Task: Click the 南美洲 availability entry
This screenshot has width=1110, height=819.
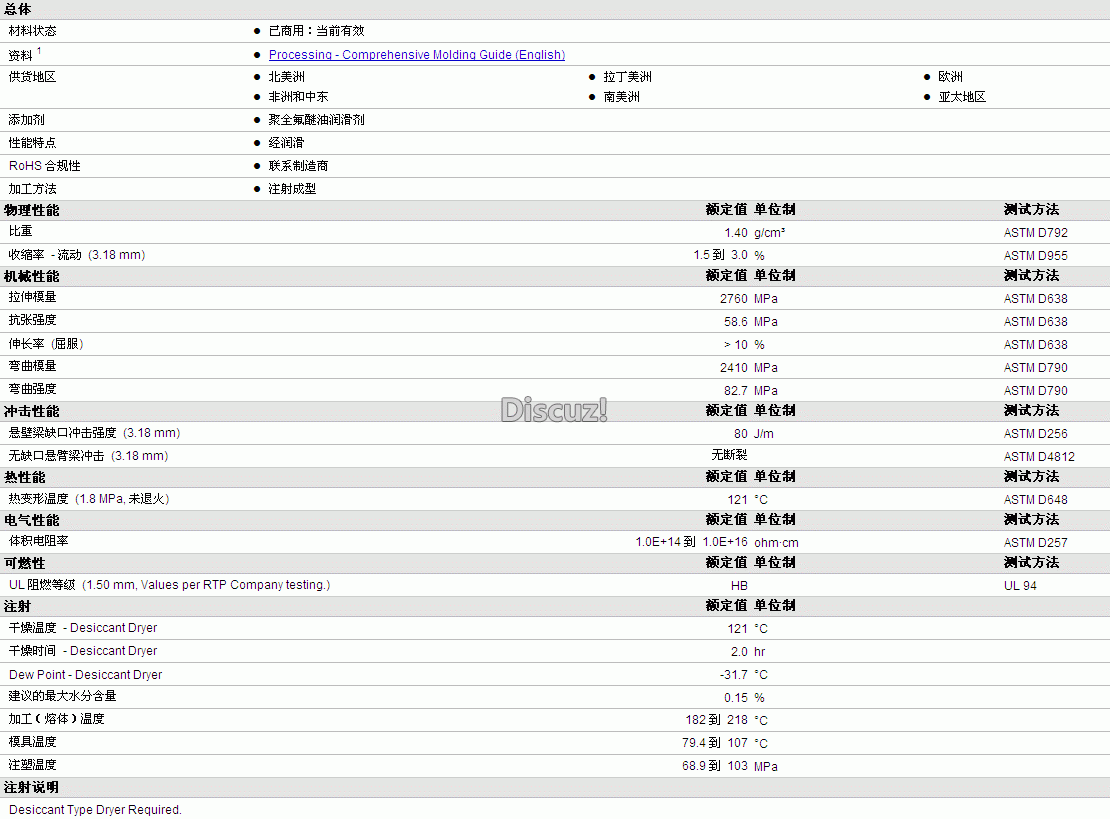Action: tap(622, 97)
